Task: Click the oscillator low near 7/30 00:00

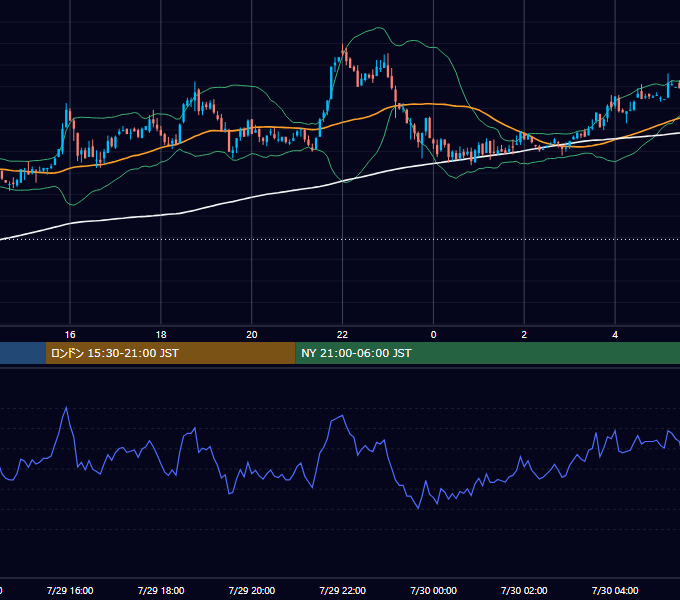Action: [x=418, y=508]
